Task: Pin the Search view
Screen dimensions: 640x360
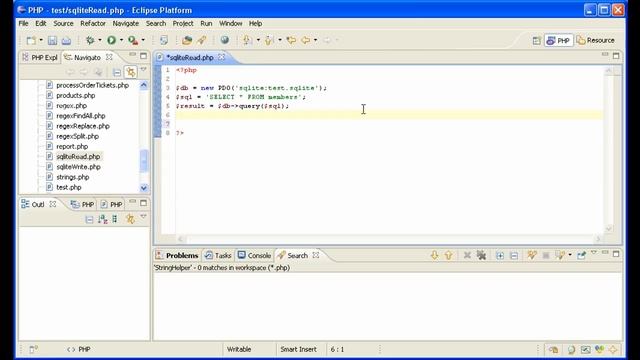Action: [x=581, y=256]
